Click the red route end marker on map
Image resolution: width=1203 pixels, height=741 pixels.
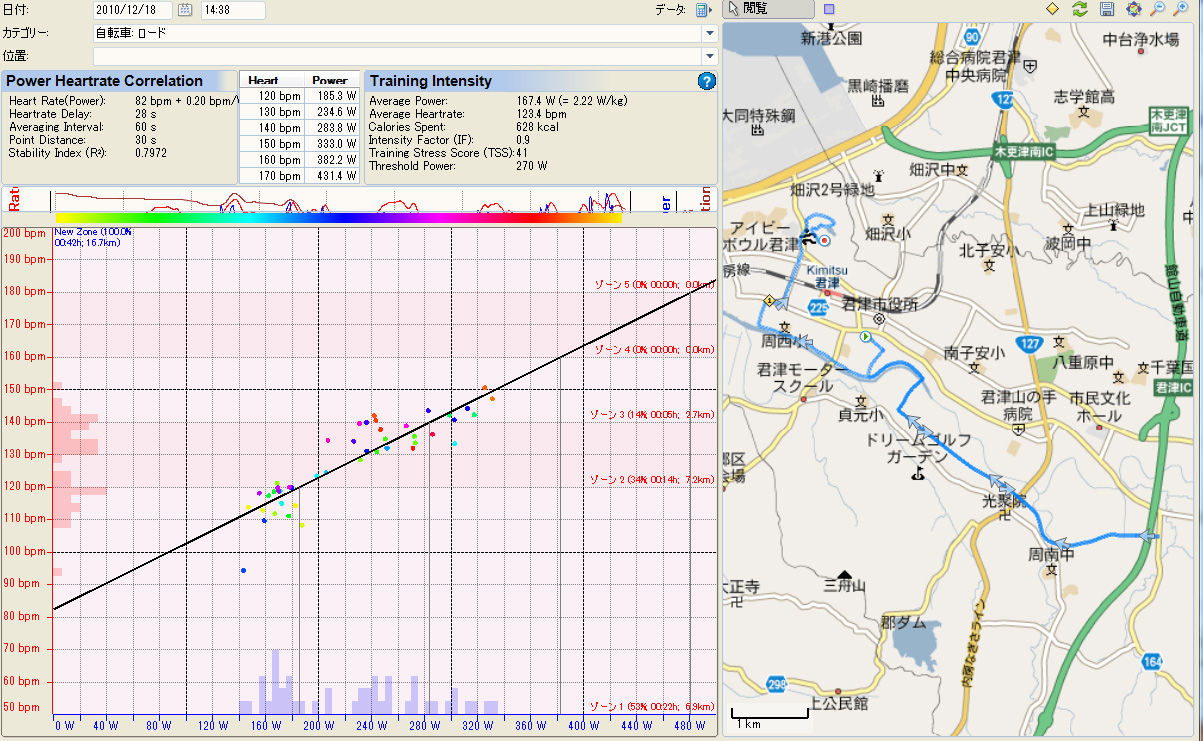tap(824, 241)
